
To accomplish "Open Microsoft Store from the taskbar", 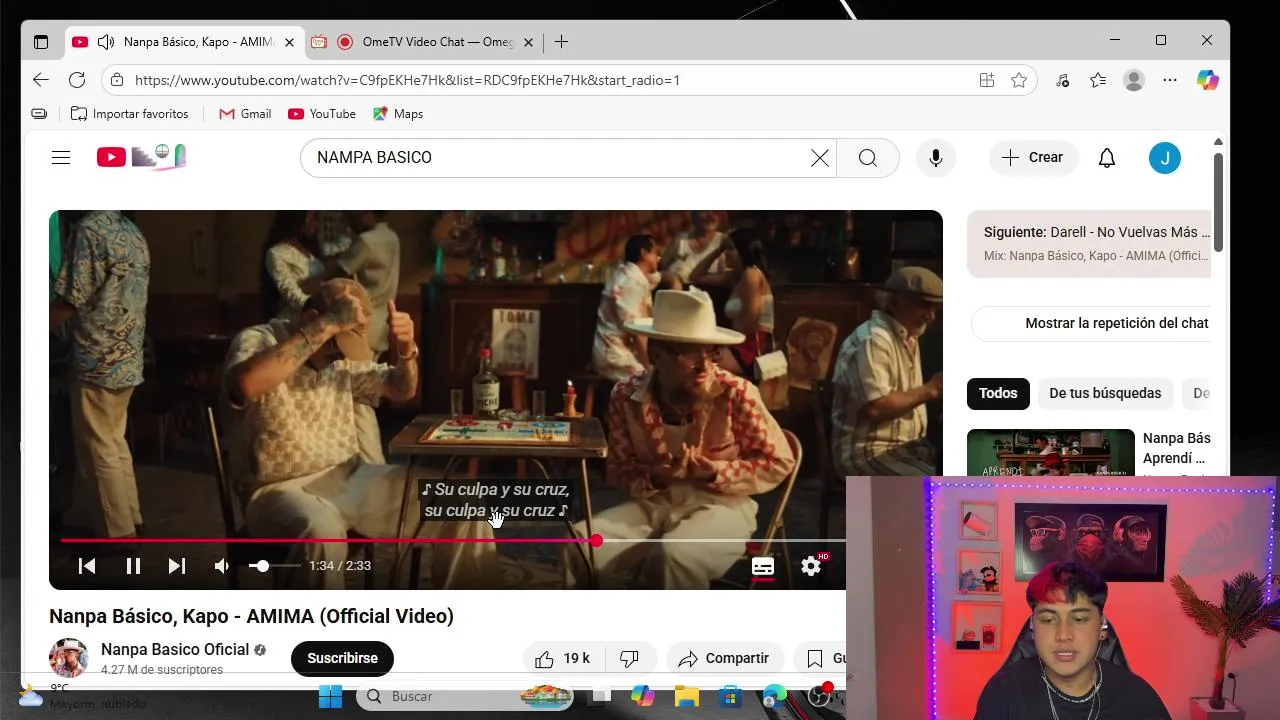I will [x=731, y=696].
